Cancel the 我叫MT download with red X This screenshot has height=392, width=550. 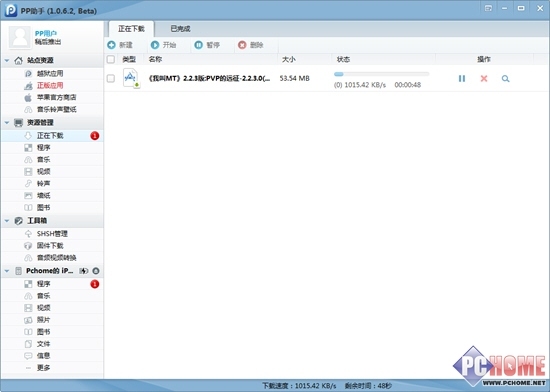coord(484,79)
